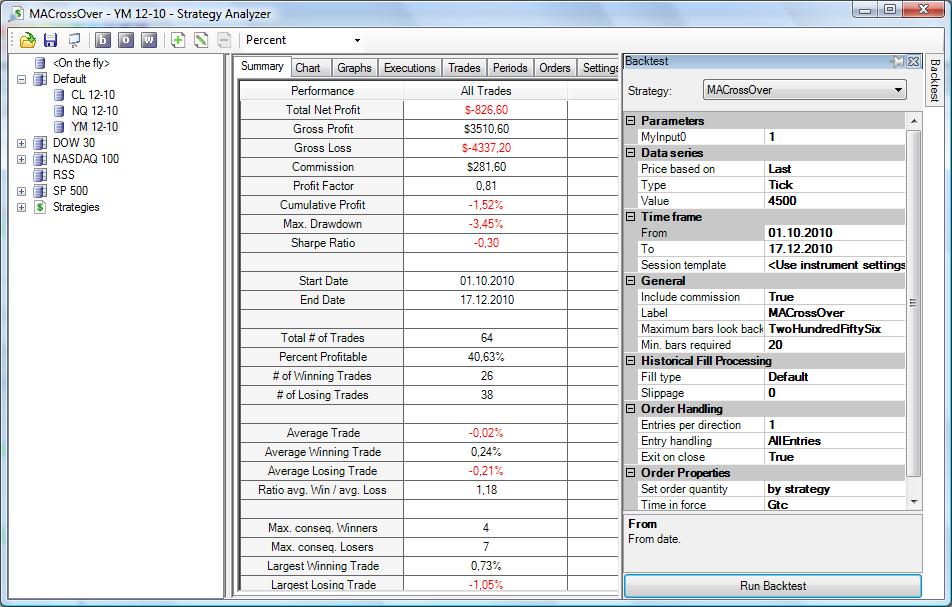Click the All Trades column header
Image resolution: width=952 pixels, height=607 pixels.
coord(486,91)
